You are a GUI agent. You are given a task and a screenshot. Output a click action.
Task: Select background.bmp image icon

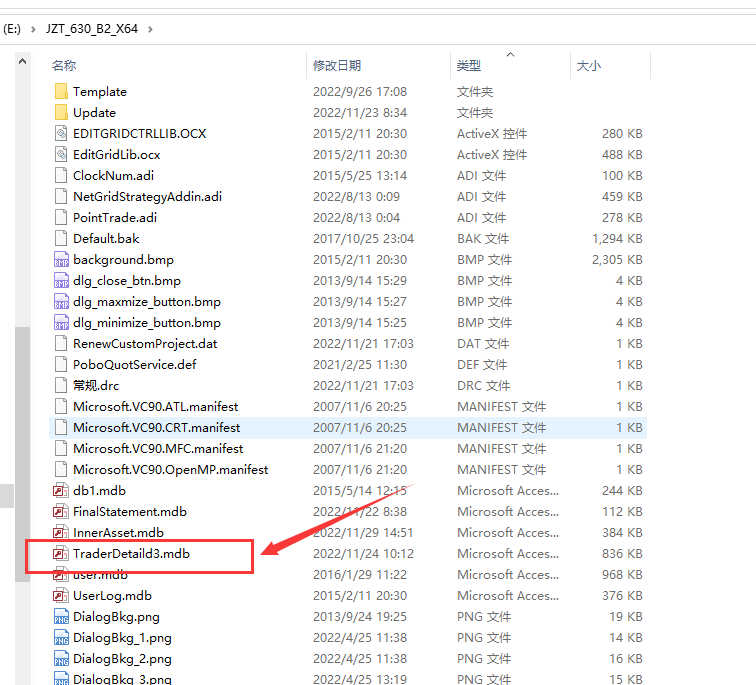click(61, 260)
